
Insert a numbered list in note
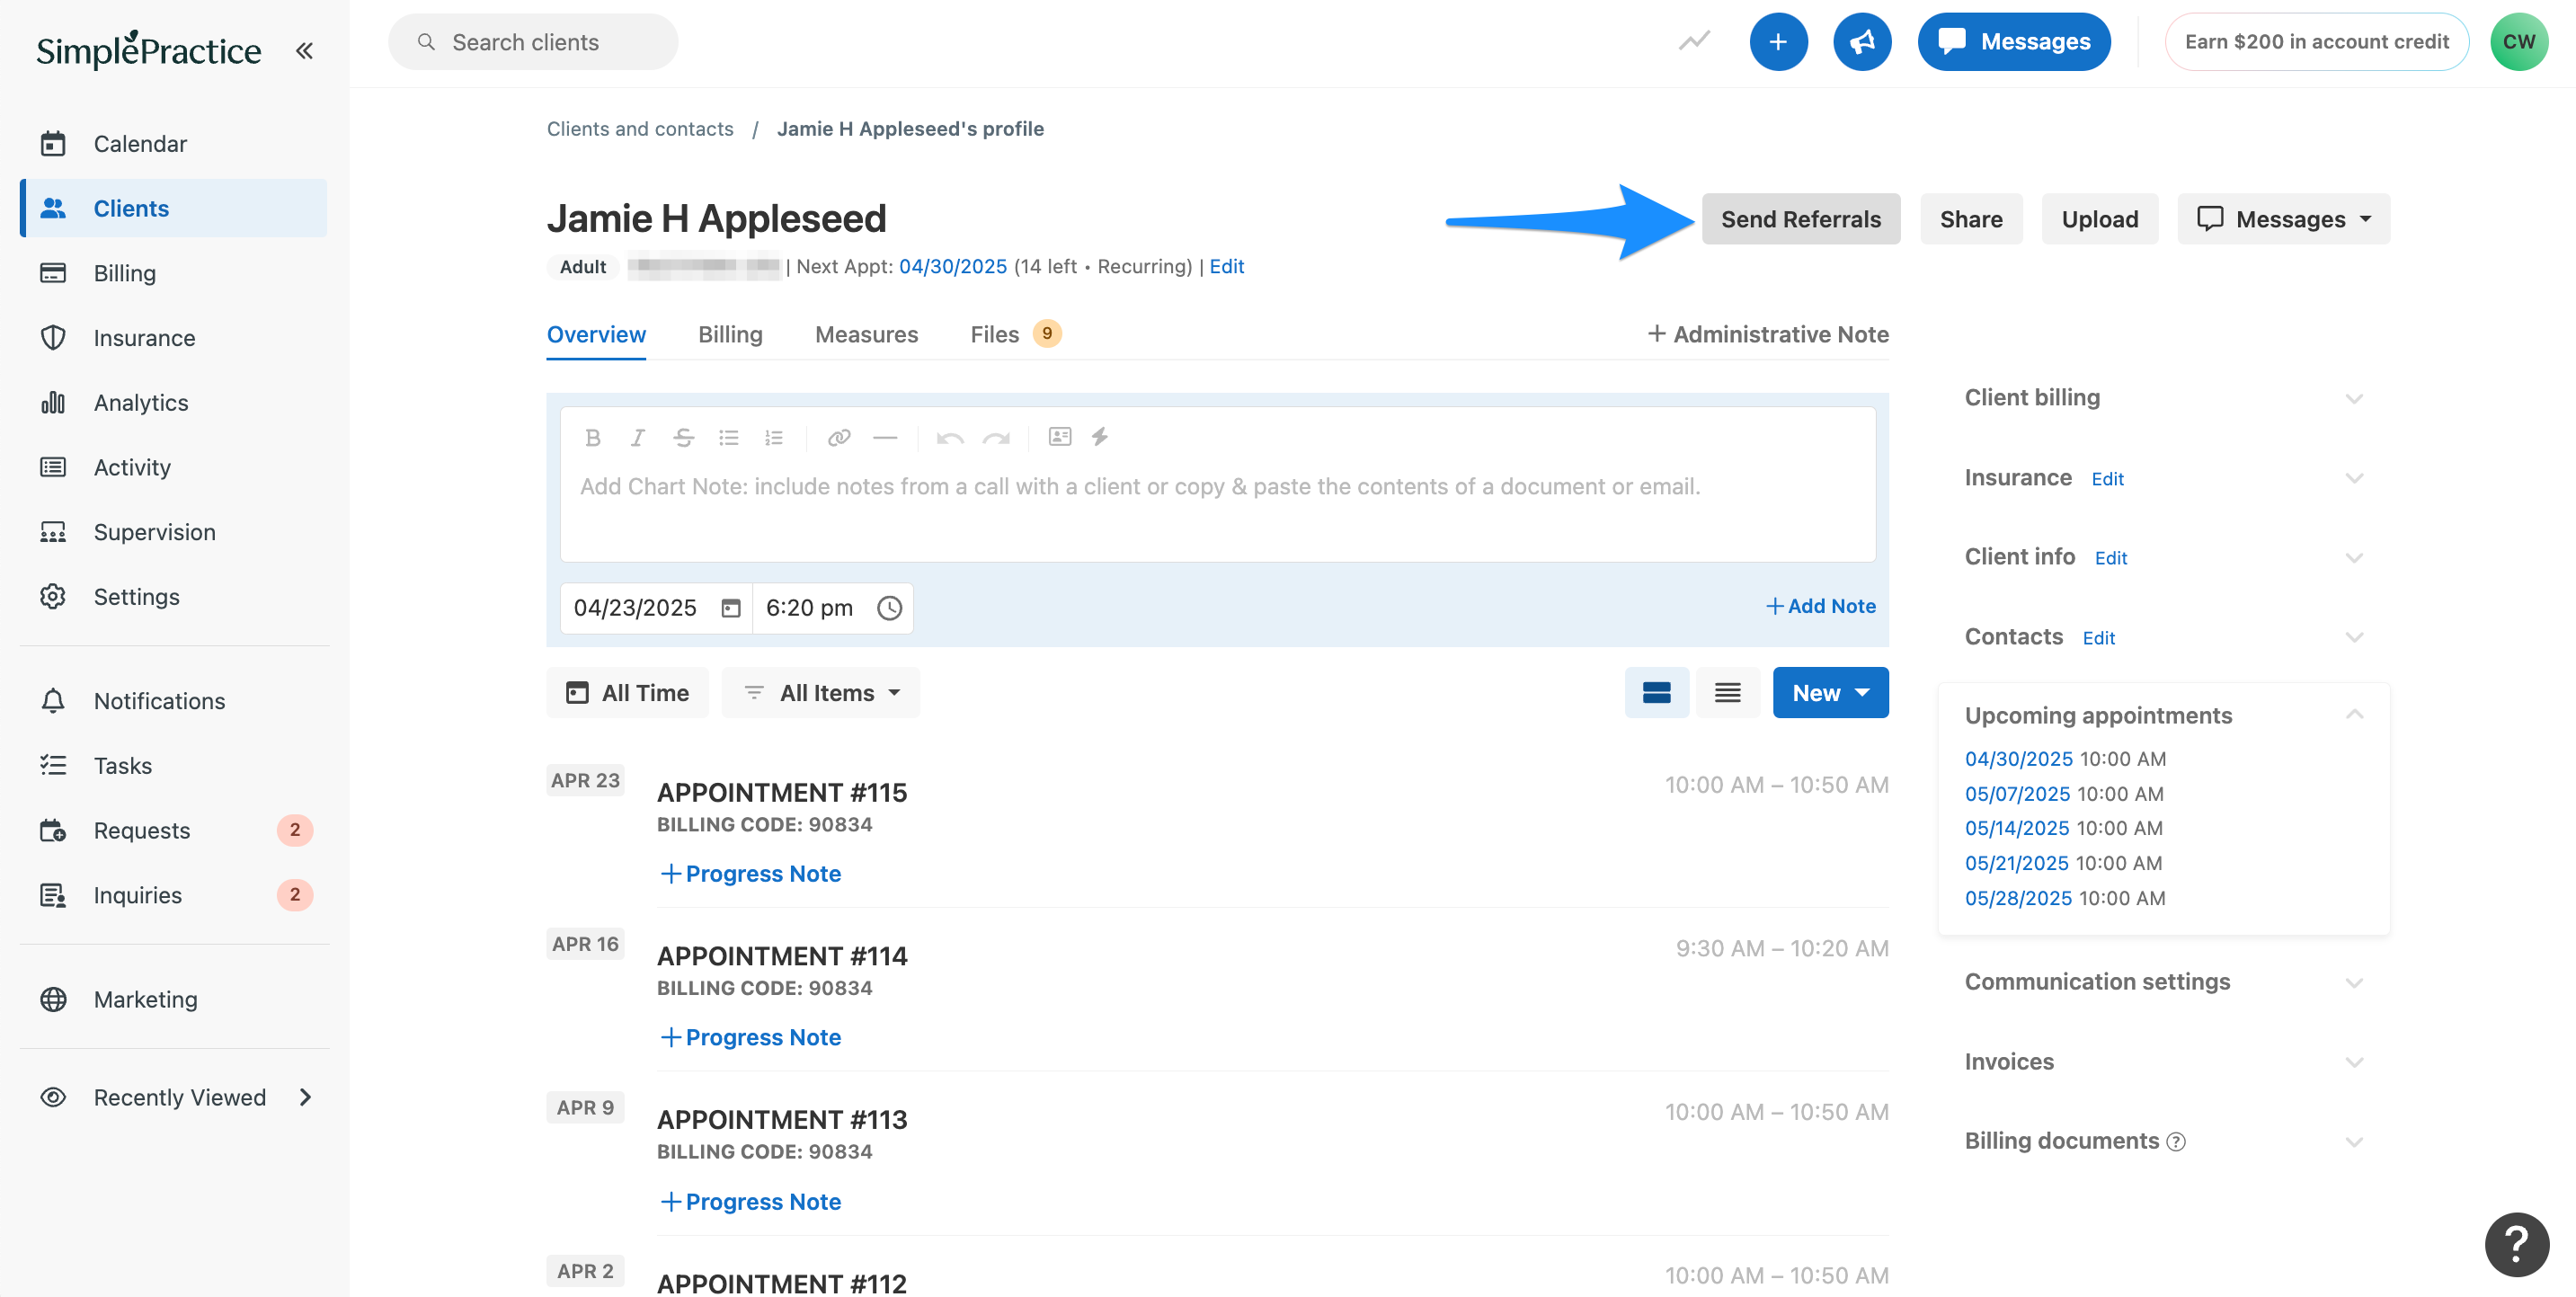pyautogui.click(x=773, y=437)
